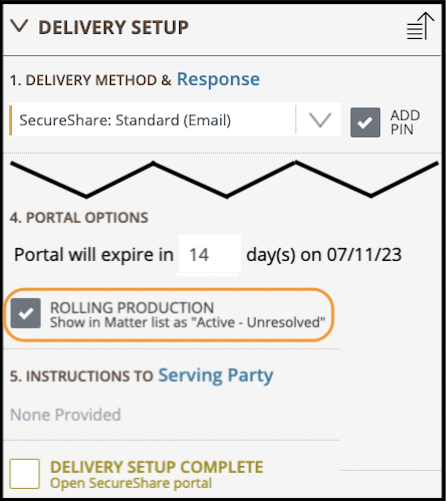Open the SecureShare delivery method dropdown arrow
Screen dimensions: 446x501
(x=320, y=120)
